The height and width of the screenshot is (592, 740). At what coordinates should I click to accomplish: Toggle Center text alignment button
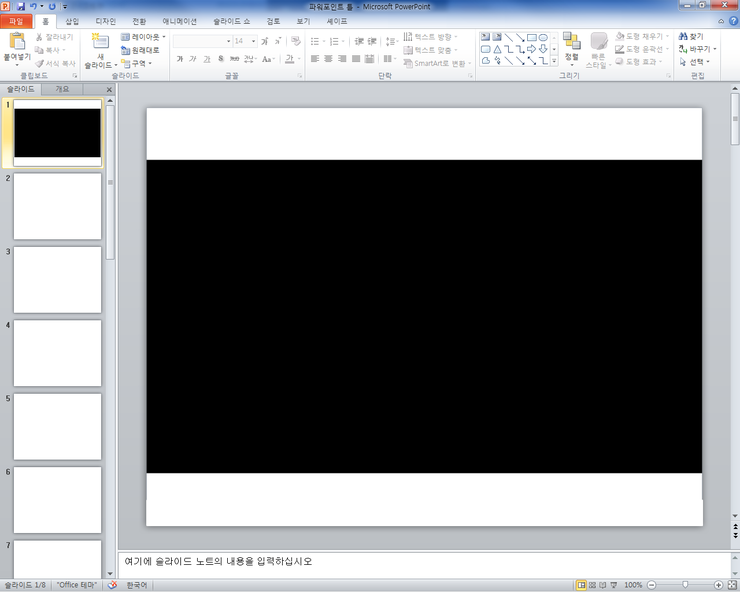coord(328,59)
